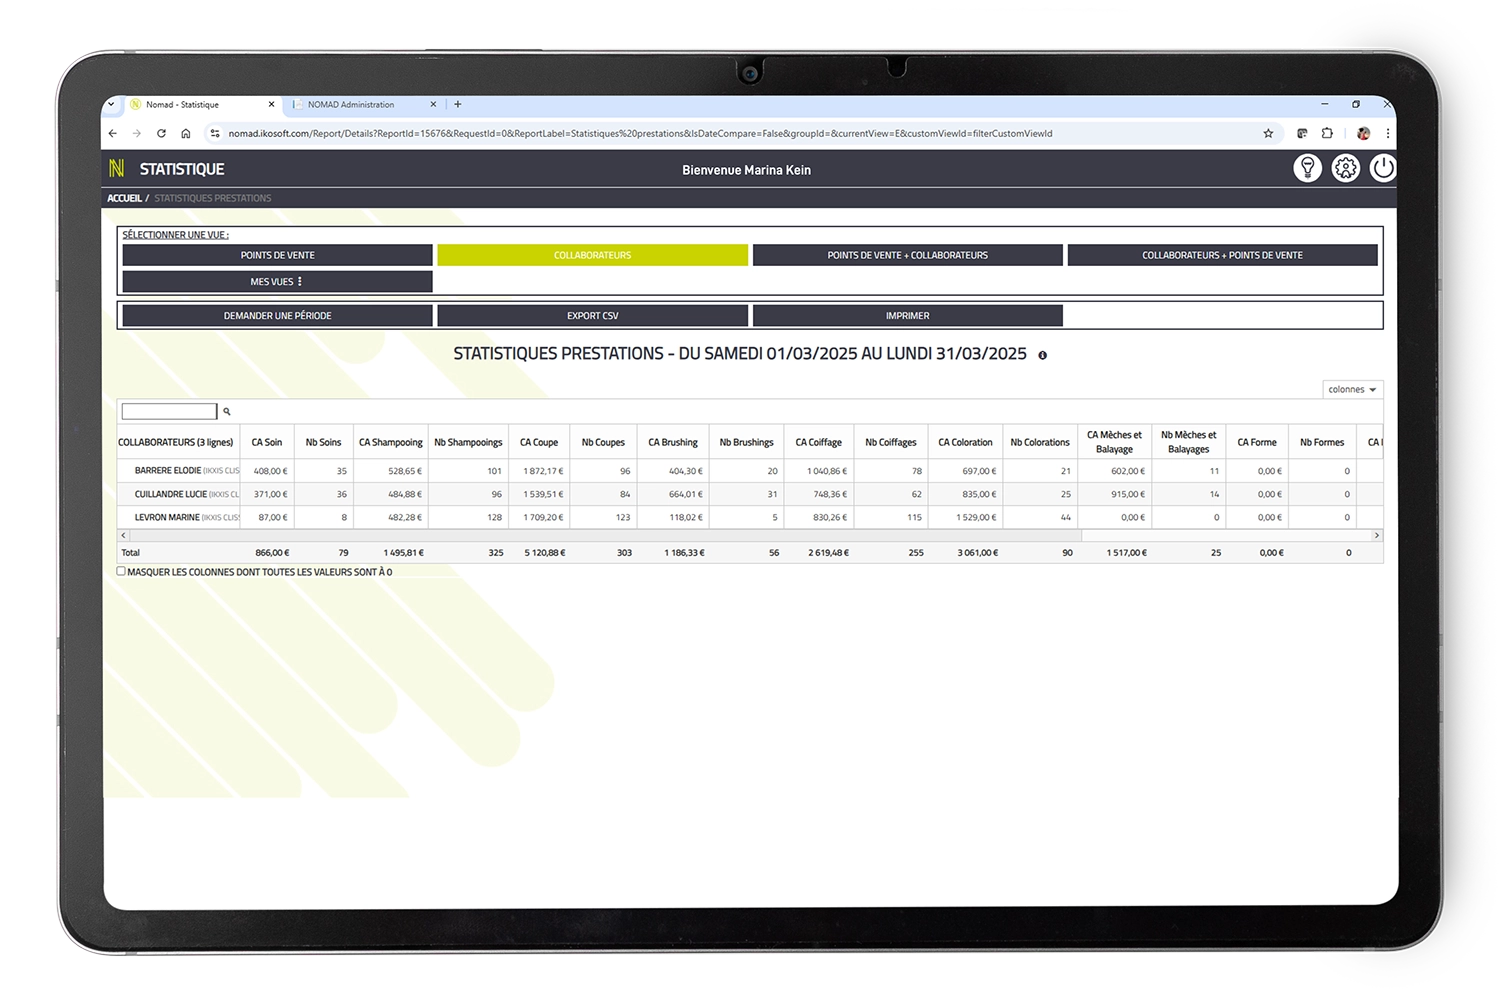Click the 'Demander une période' button
The width and height of the screenshot is (1500, 991).
(277, 316)
